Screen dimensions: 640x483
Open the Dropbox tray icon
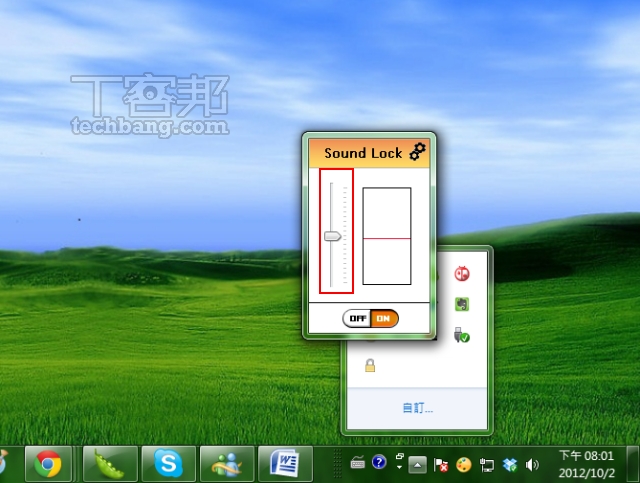[x=510, y=464]
